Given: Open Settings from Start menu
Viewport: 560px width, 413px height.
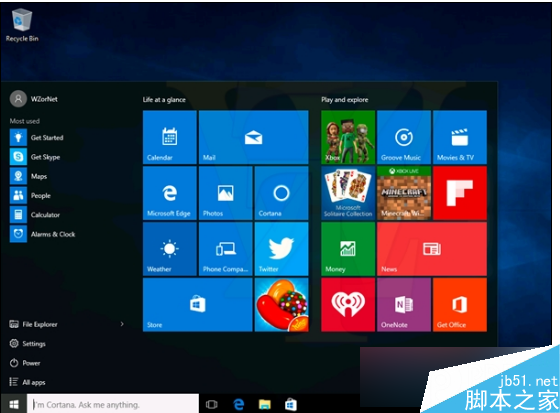Looking at the screenshot, I should click(28, 343).
